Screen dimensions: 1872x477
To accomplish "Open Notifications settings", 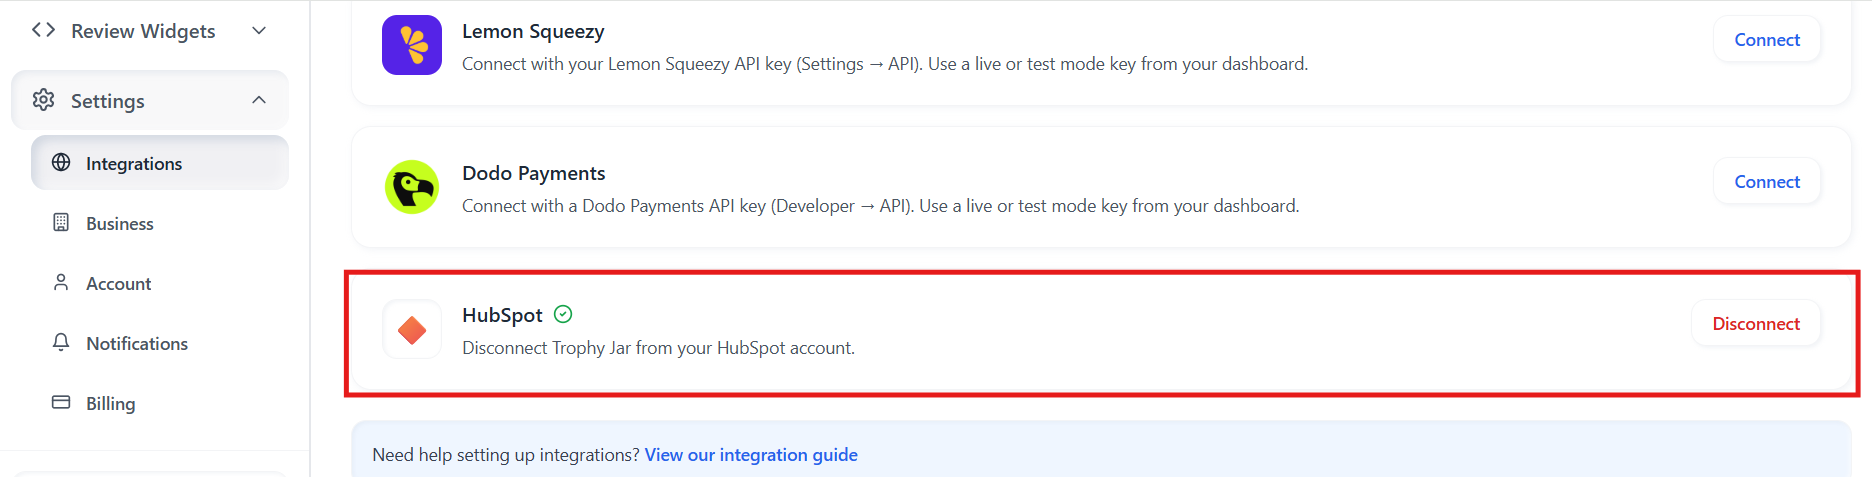I will (x=160, y=343).
